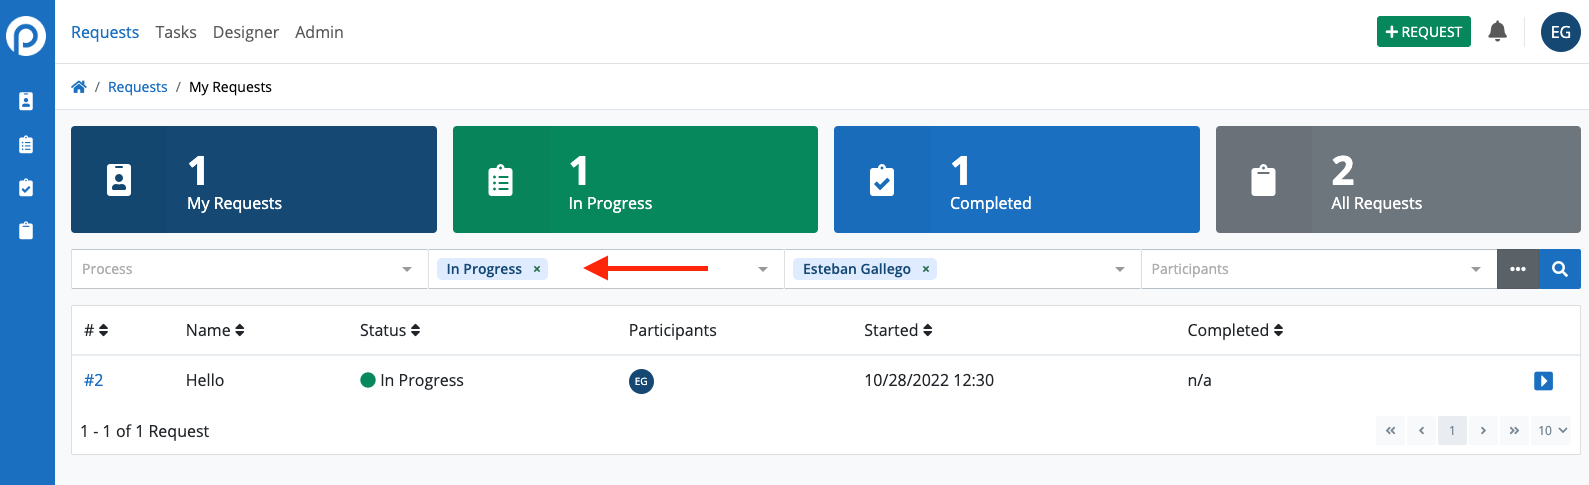The height and width of the screenshot is (485, 1589).
Task: Click the home breadcrumb icon
Action: (79, 87)
